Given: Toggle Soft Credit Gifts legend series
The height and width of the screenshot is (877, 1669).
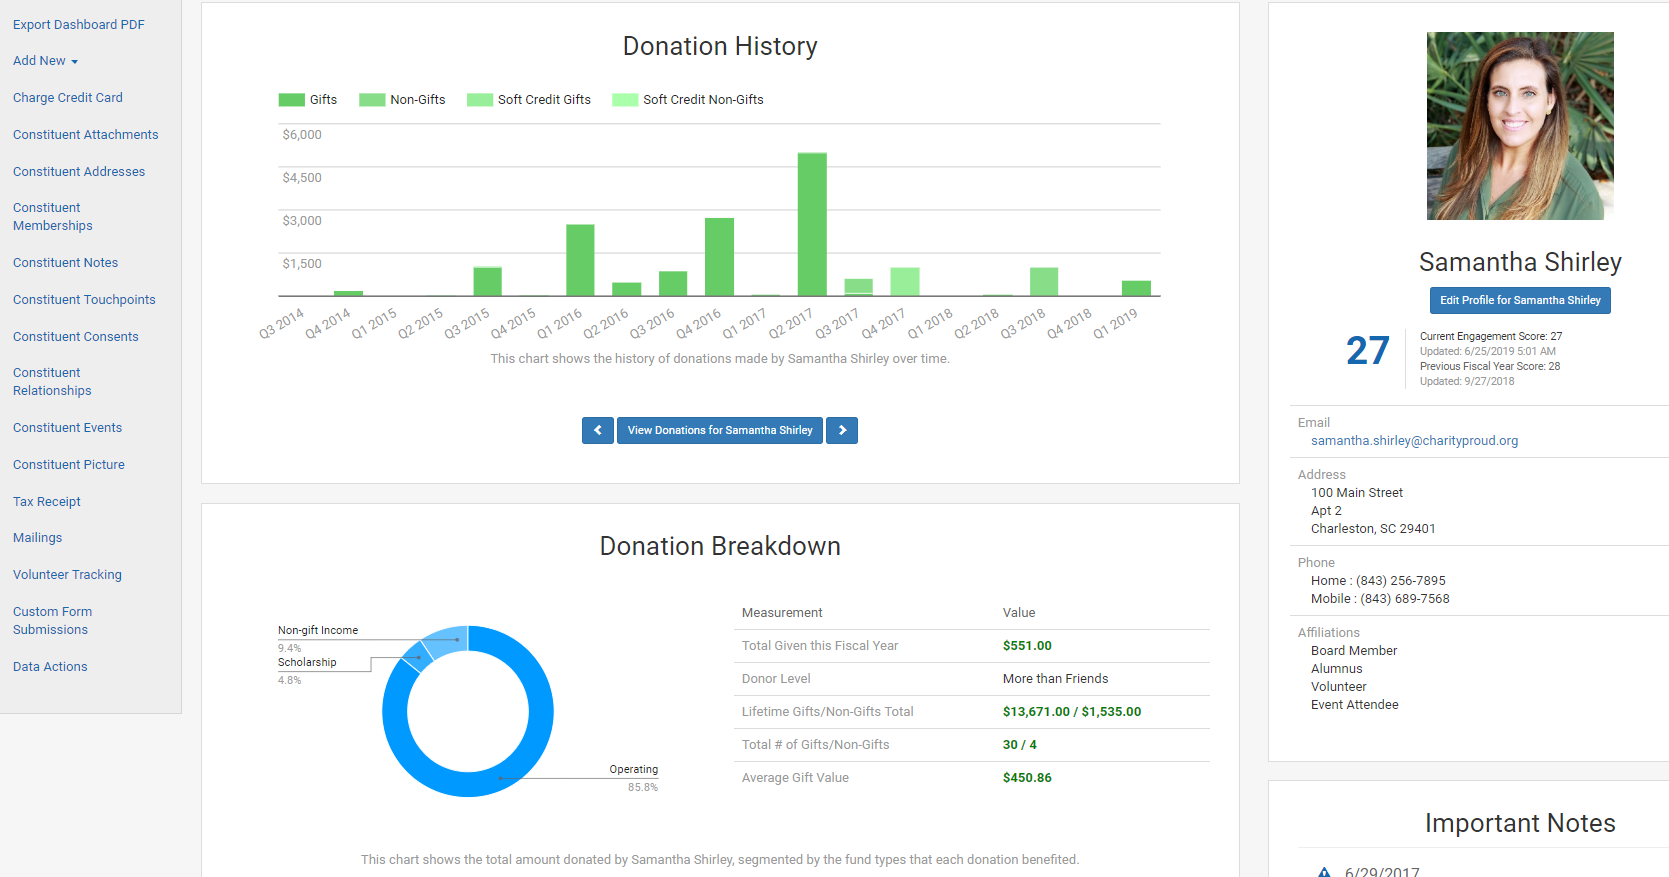Looking at the screenshot, I should [x=529, y=100].
